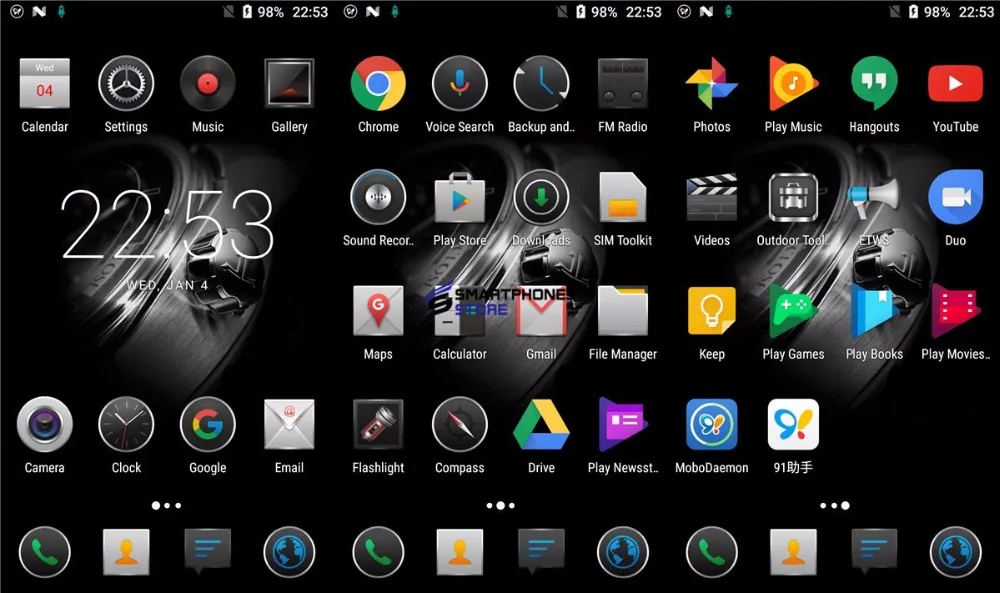Open the Downloads app
This screenshot has width=1000, height=593.
pos(541,197)
